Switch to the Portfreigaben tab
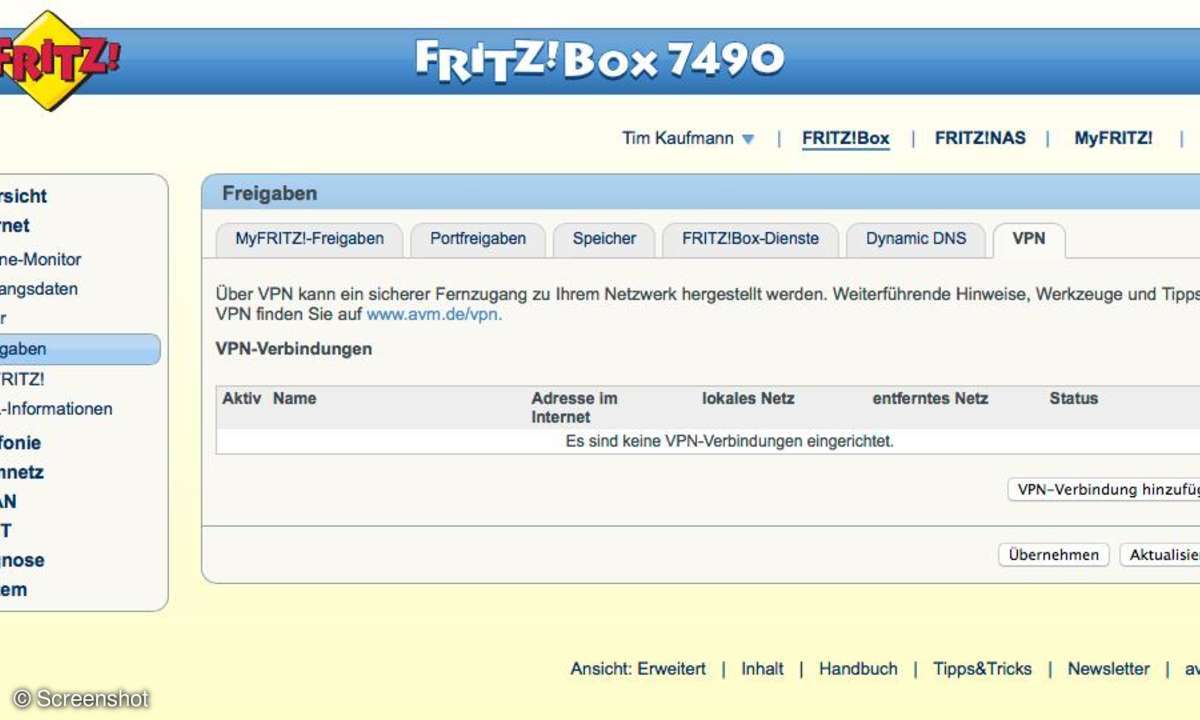The height and width of the screenshot is (720, 1200). pyautogui.click(x=478, y=239)
